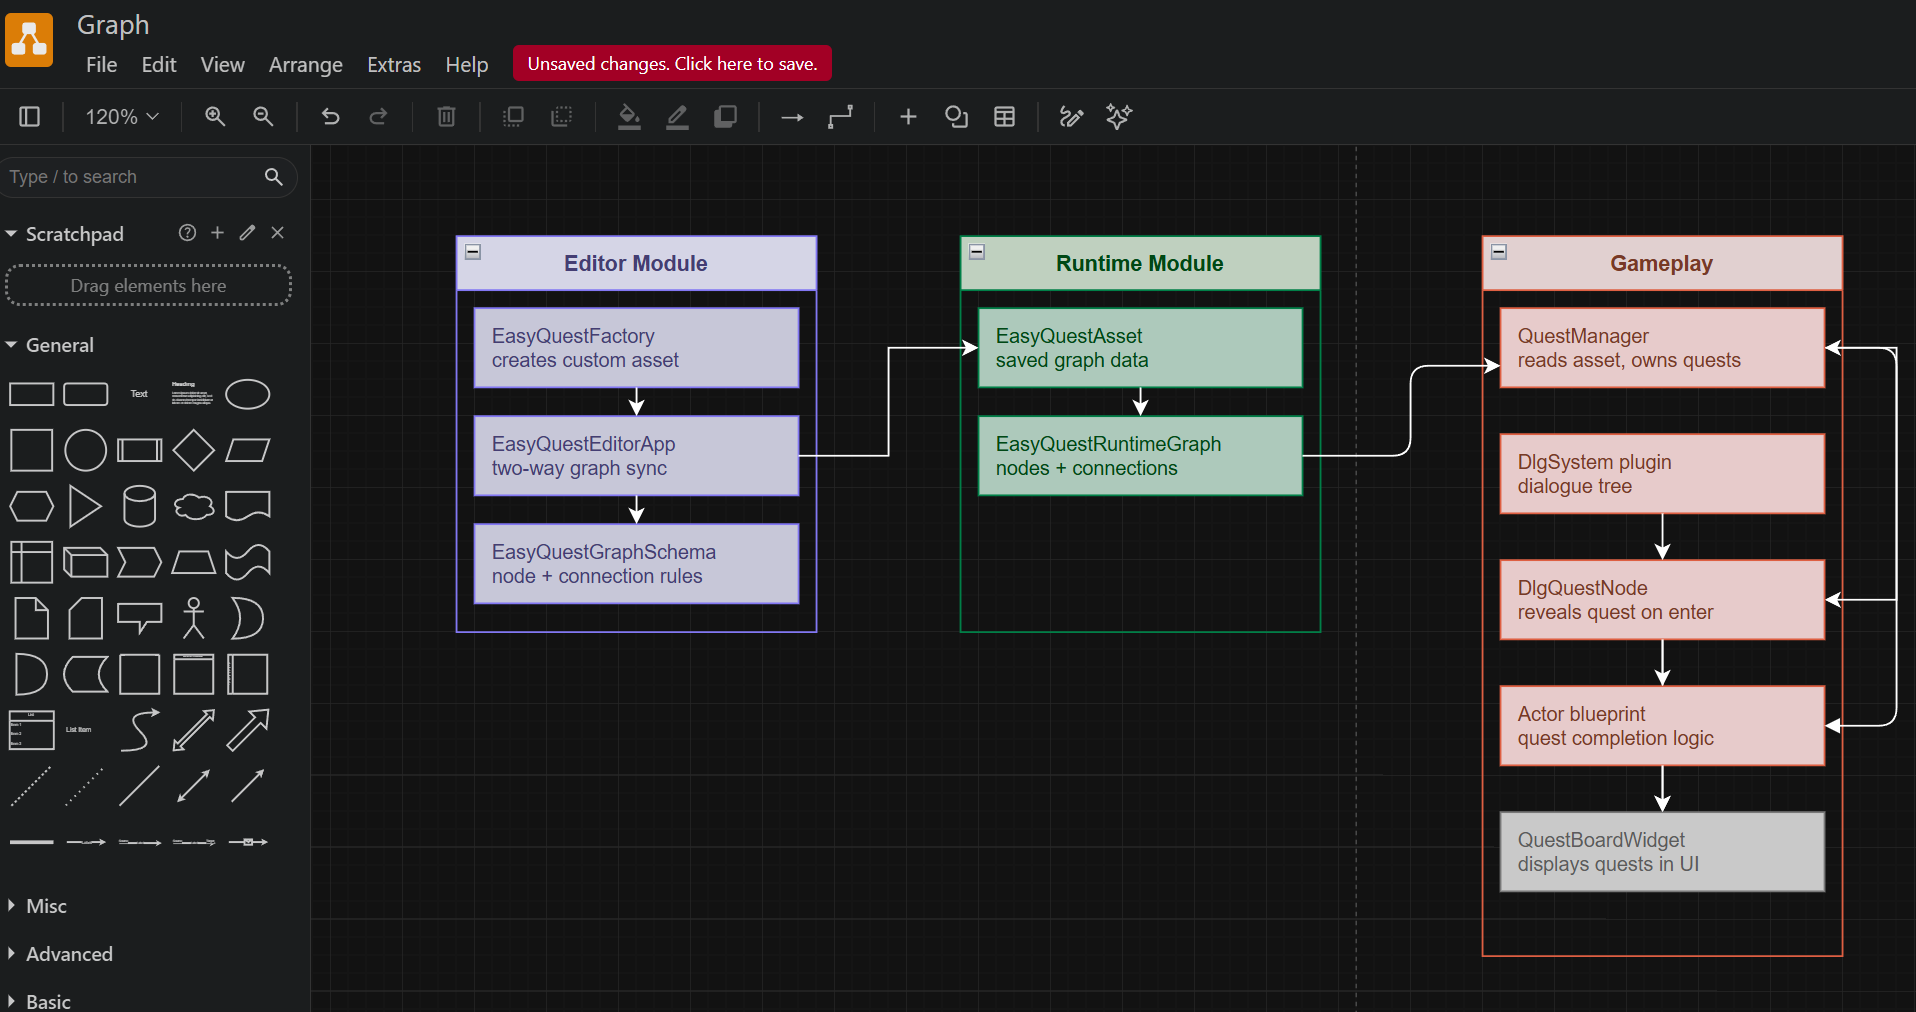Collapse the Editor Module container

(x=472, y=252)
